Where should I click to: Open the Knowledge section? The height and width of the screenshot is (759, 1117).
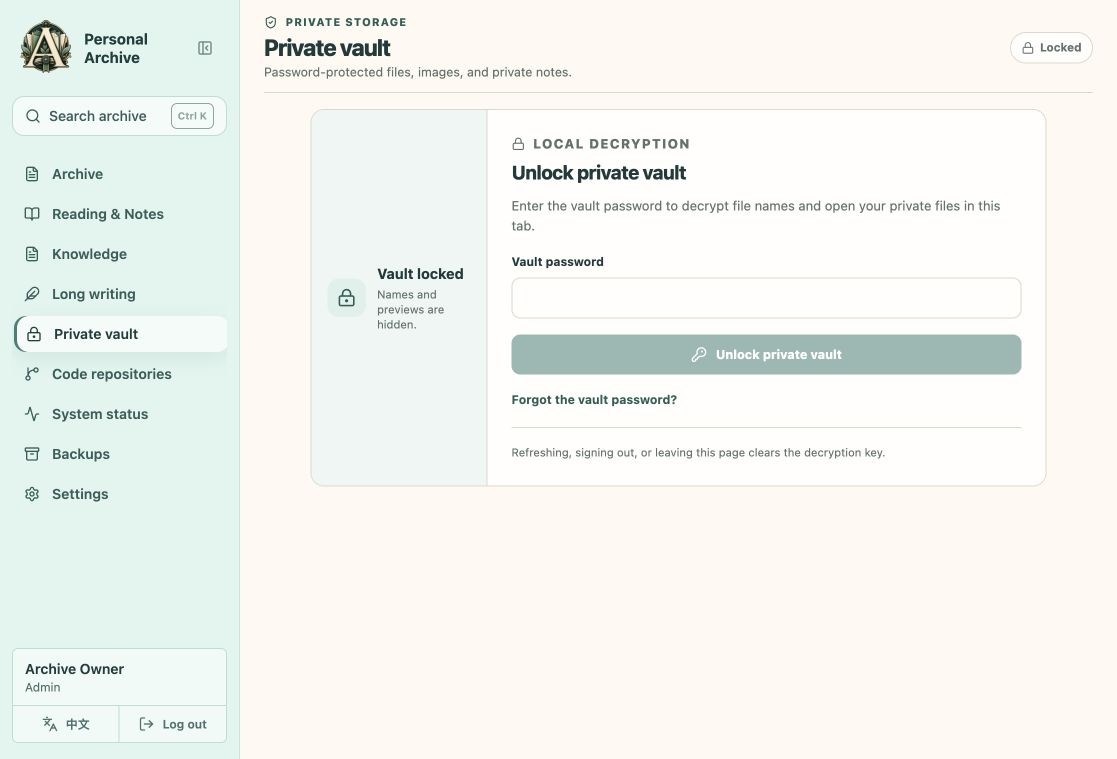coord(120,254)
